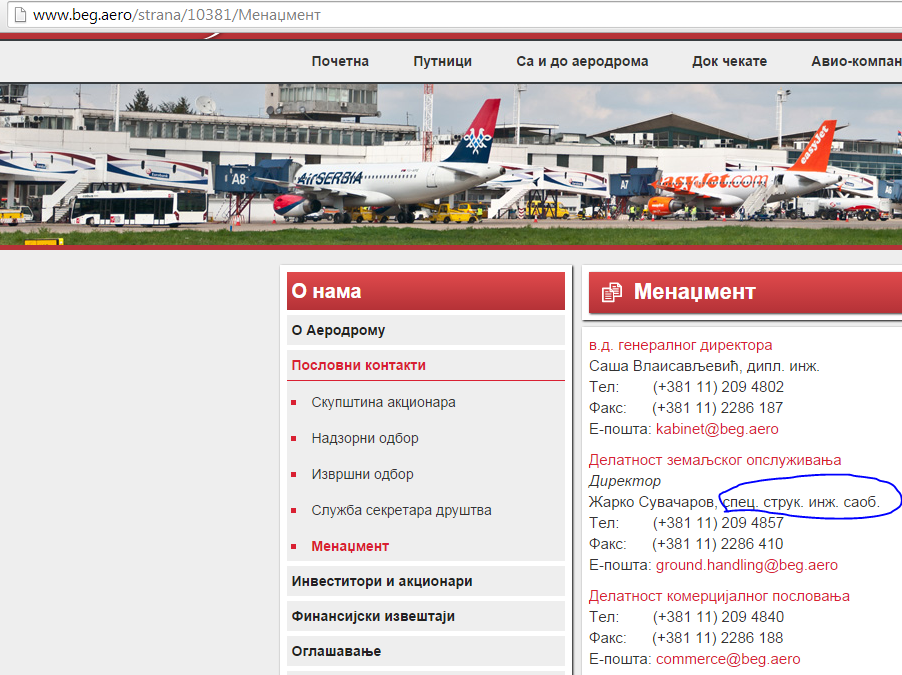The image size is (902, 675).
Task: Go to Скупштина акционара page
Action: [383, 402]
